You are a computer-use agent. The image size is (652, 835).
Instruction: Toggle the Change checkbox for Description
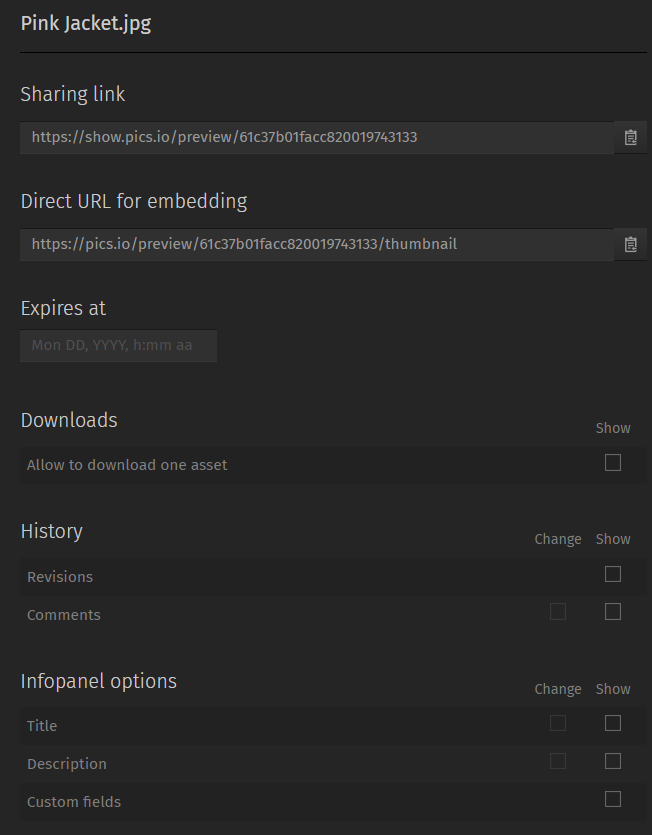point(558,762)
